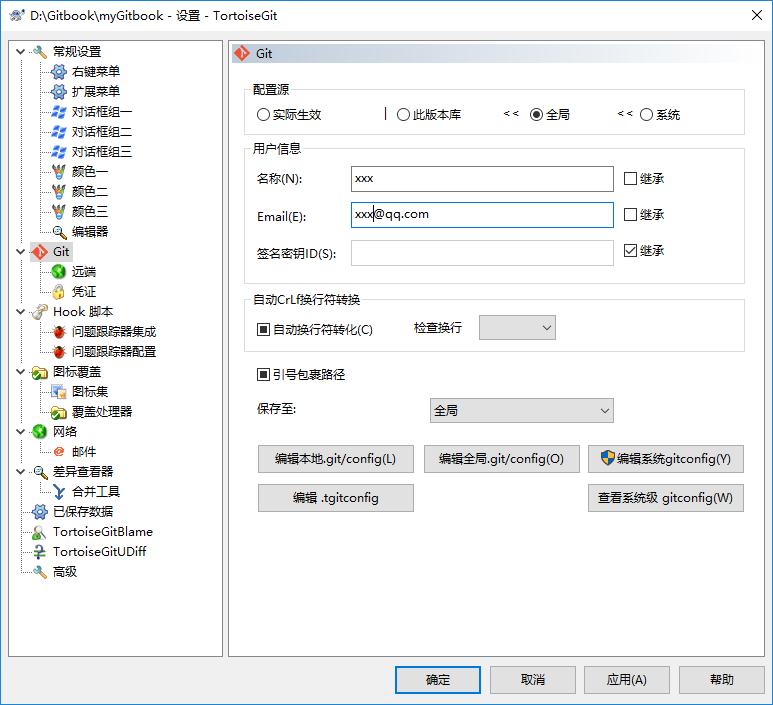773x705 pixels.
Task: Collapse the 常规设置 tree node
Action: [21, 52]
